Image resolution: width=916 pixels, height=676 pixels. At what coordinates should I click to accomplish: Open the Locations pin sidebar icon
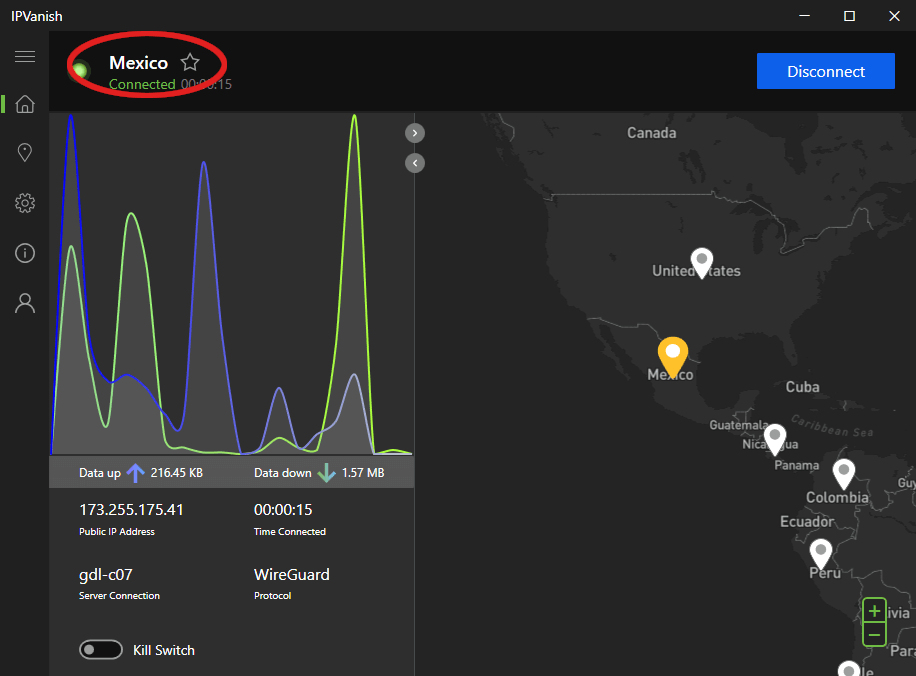(25, 152)
